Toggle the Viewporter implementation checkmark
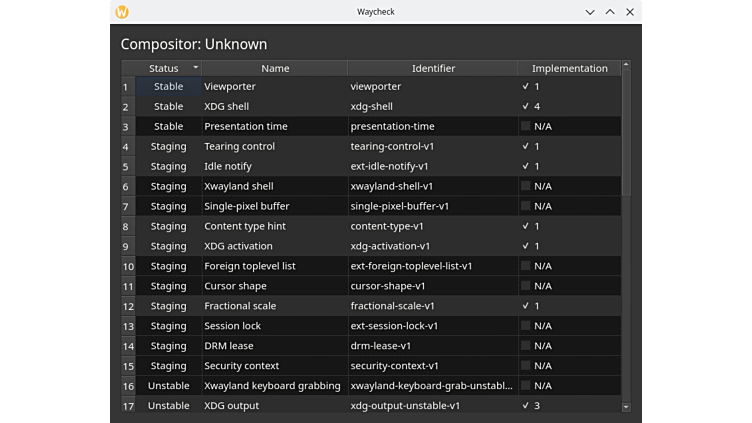Viewport: 752px width, 423px height. [x=525, y=87]
